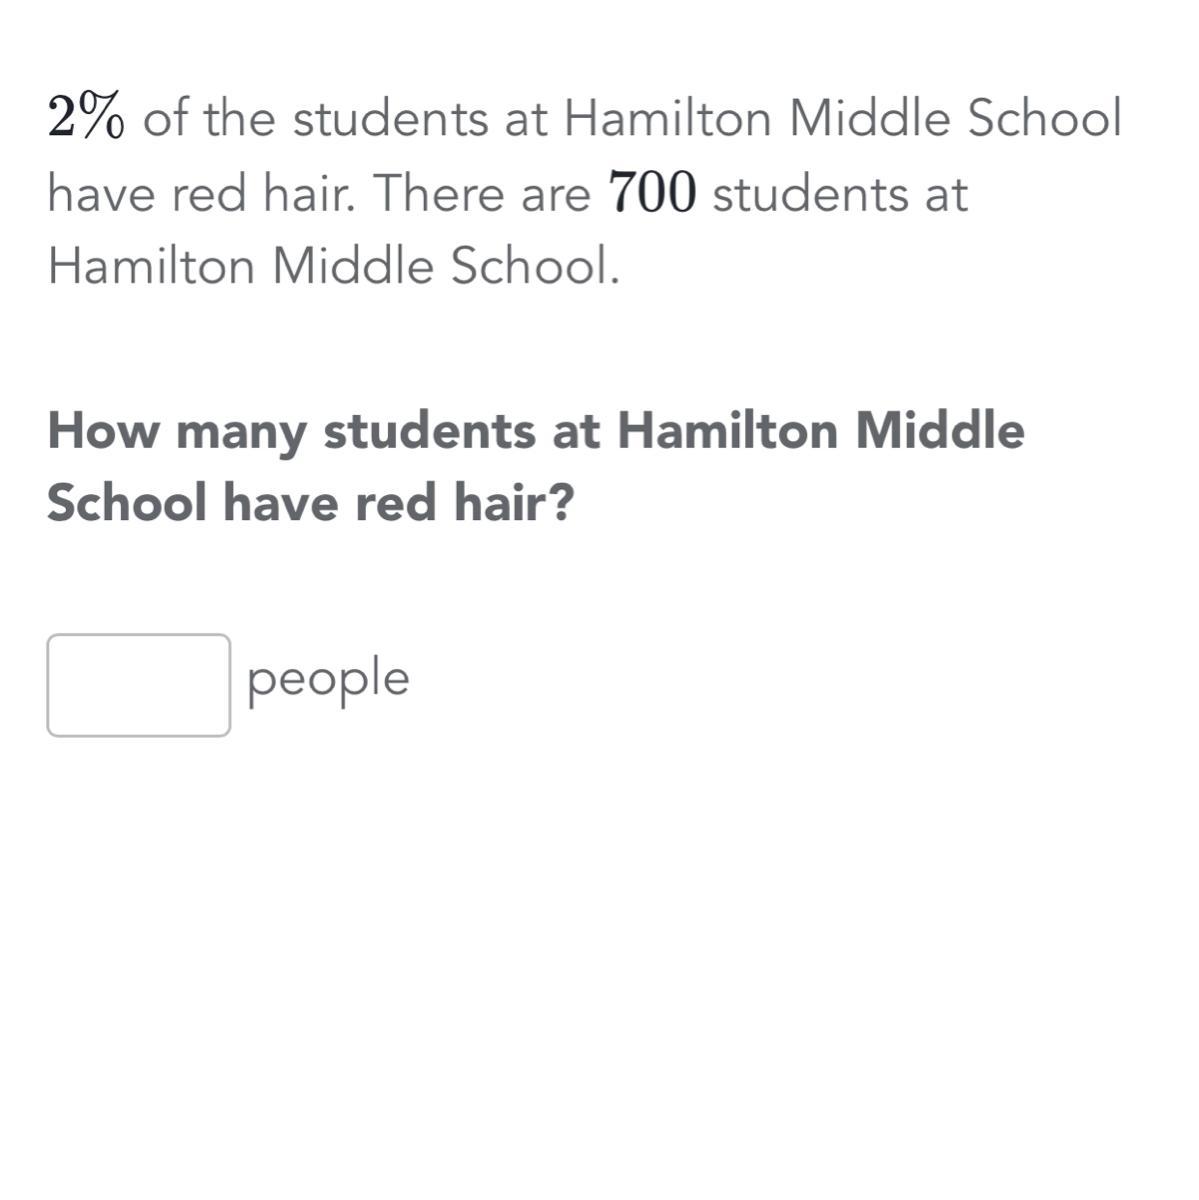1199x1200 pixels.
Task: Click the word 'students' in the first line
Action: (x=391, y=119)
